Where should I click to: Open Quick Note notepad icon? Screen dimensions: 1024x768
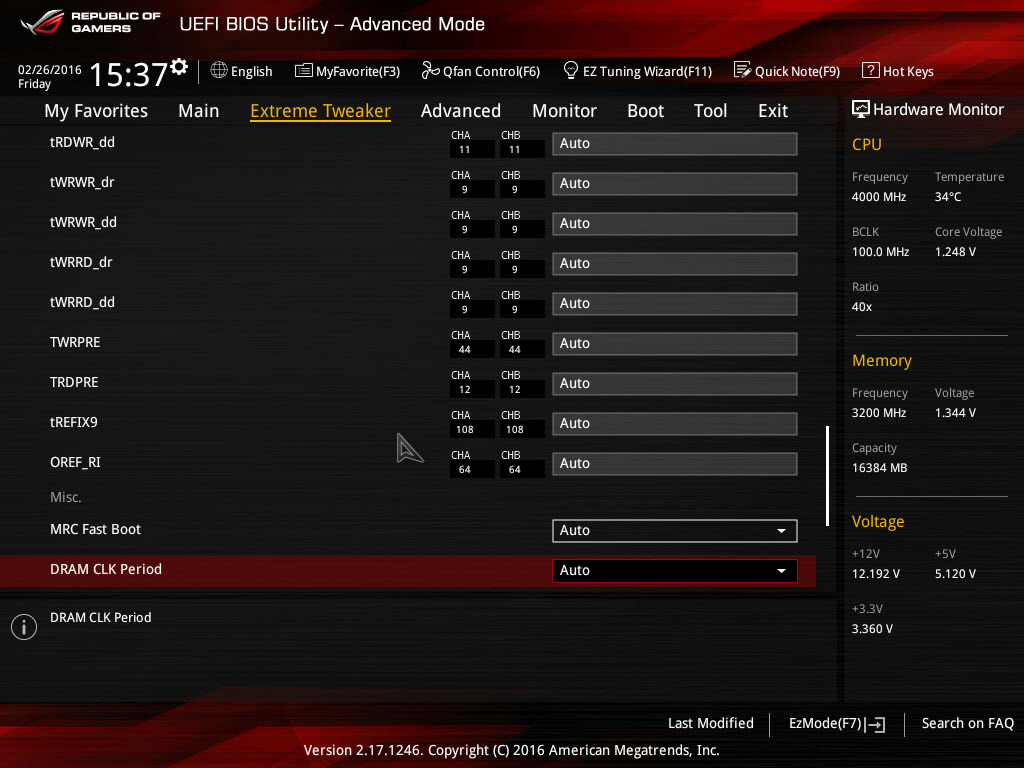click(x=742, y=70)
